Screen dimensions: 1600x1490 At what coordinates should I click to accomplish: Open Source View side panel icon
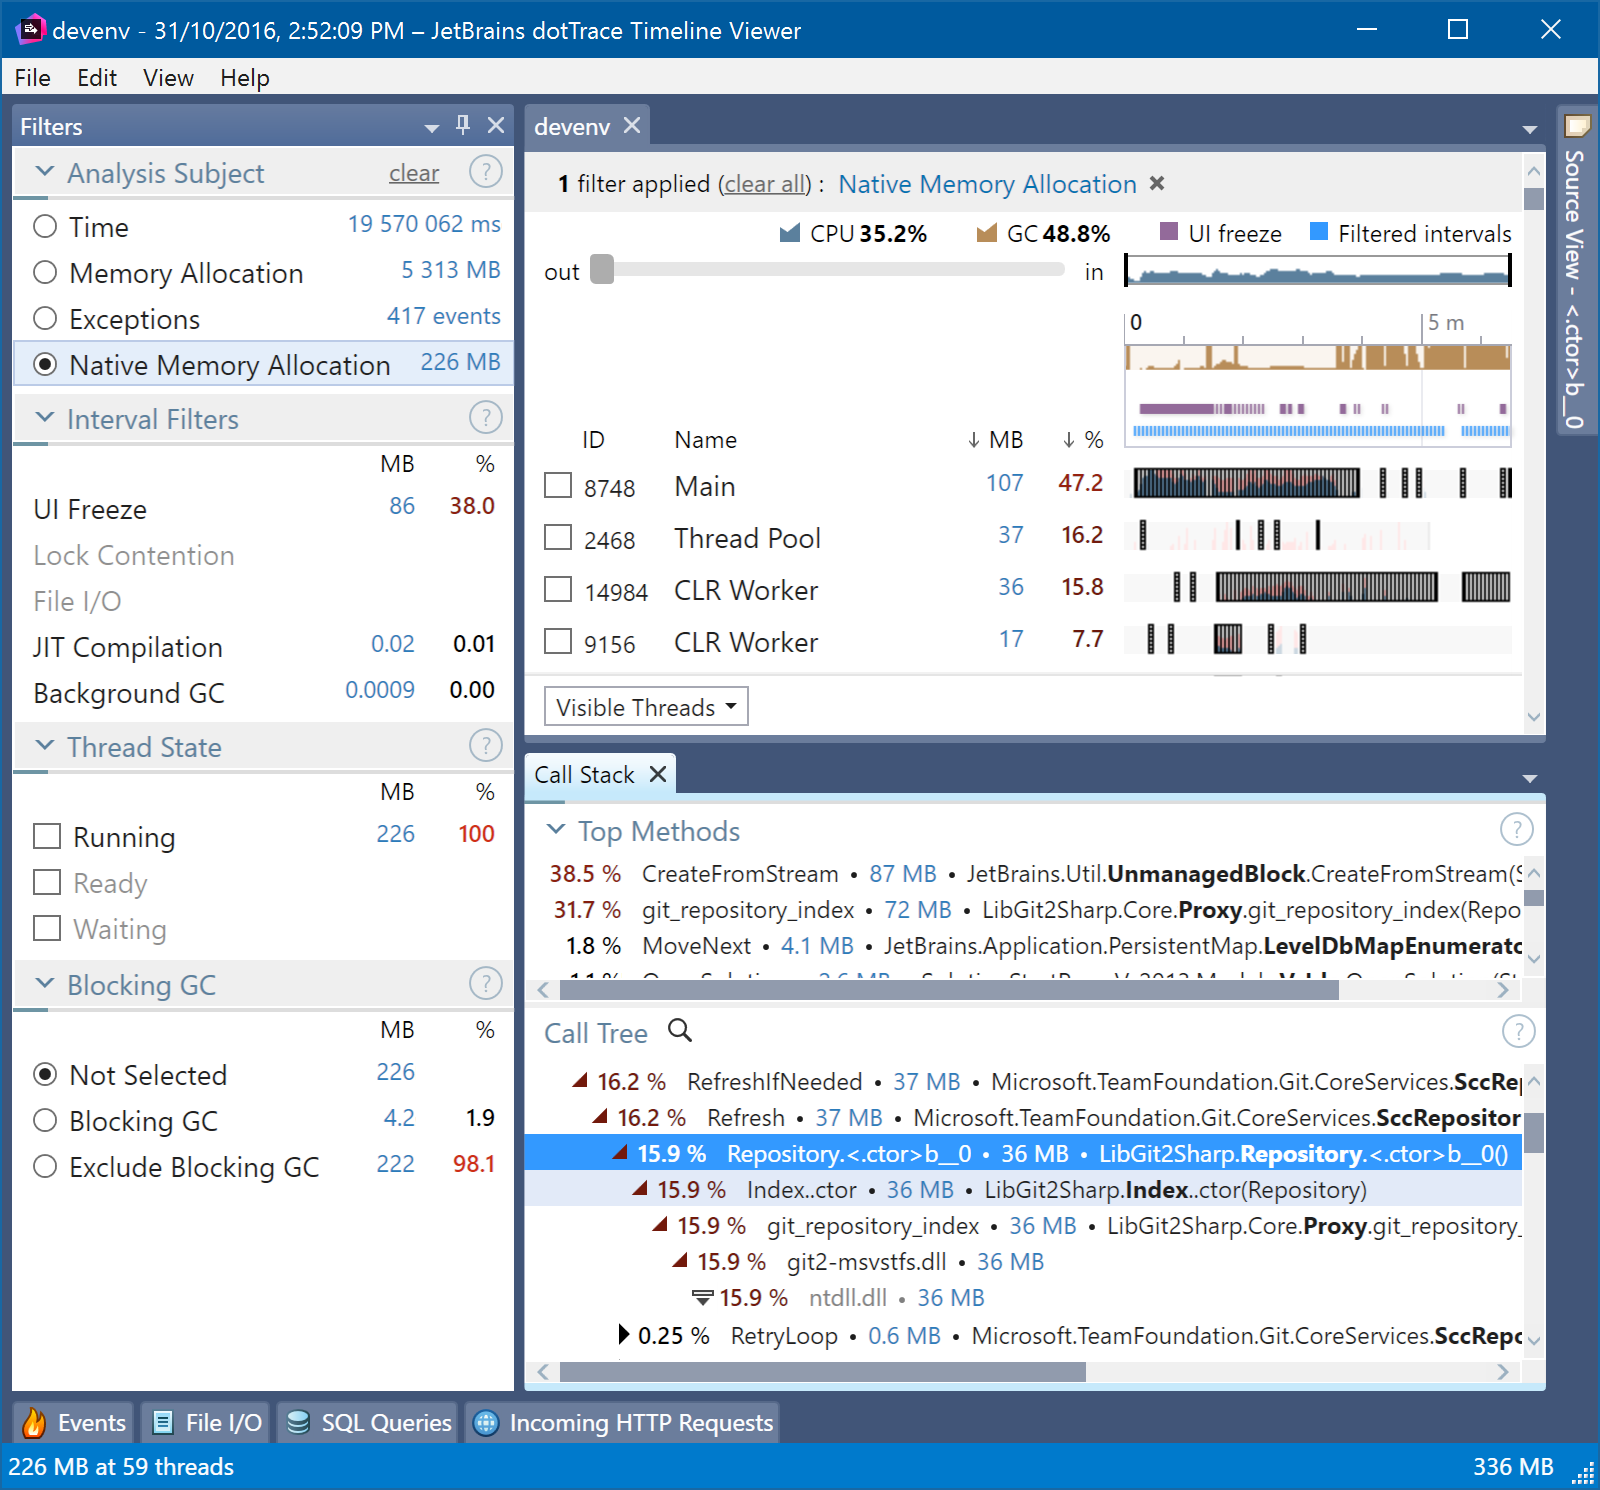pos(1577,126)
